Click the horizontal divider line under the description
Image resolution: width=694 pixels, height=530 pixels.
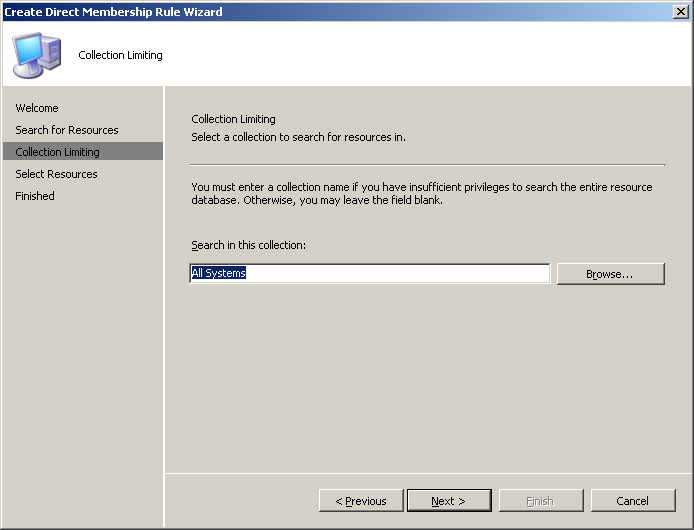point(428,165)
